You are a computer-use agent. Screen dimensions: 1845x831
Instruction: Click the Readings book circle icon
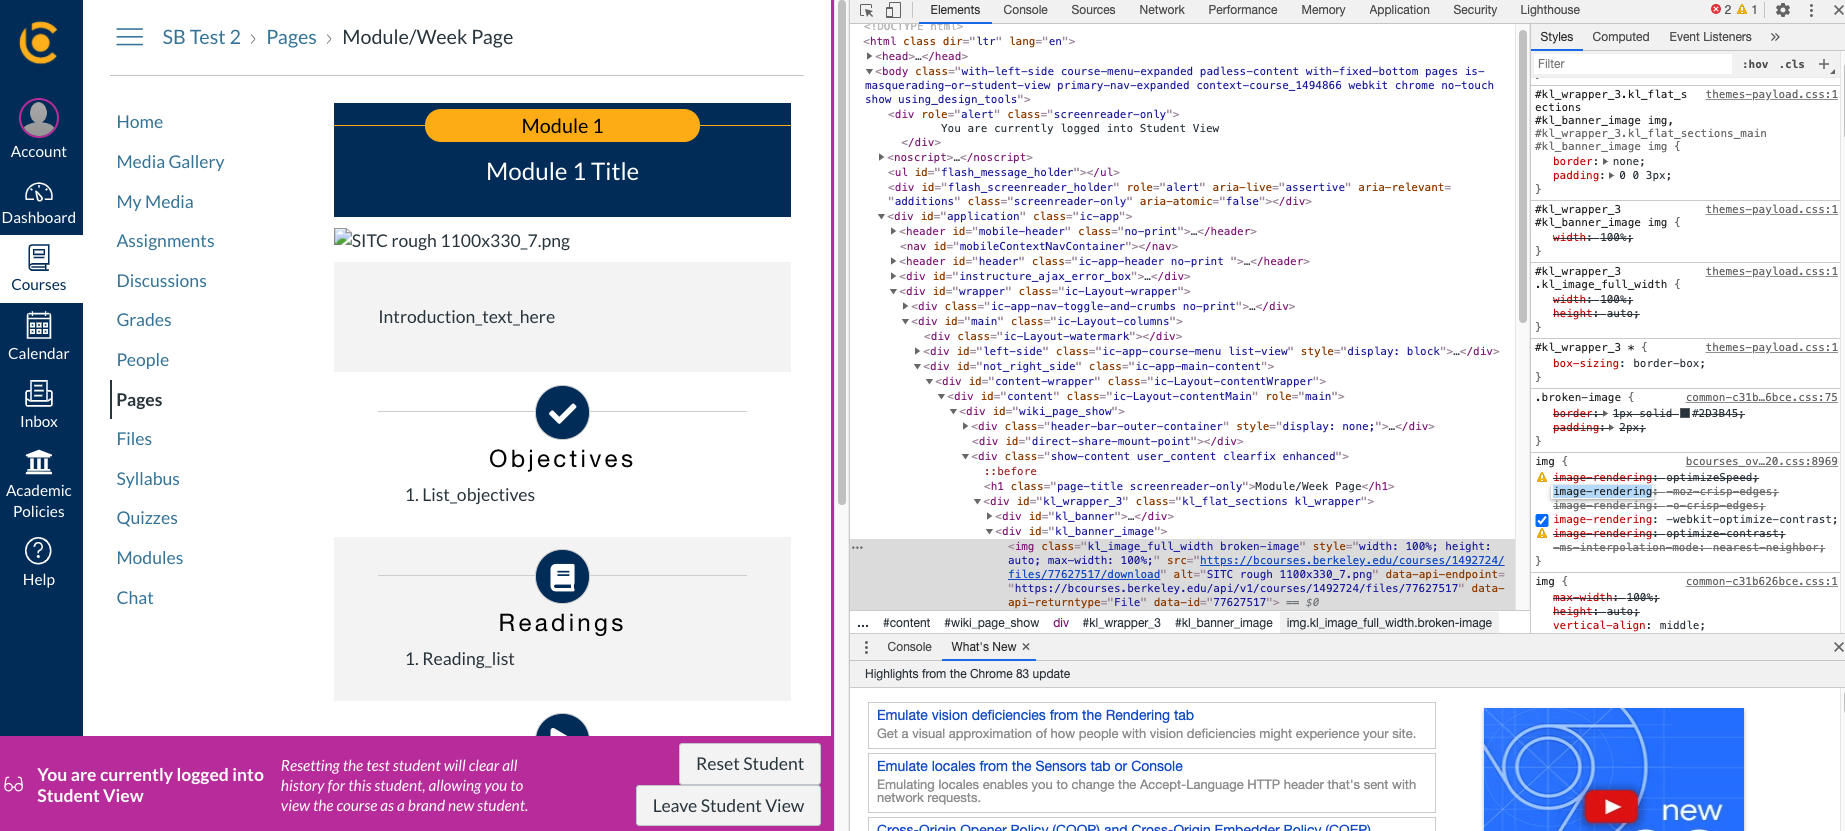(x=562, y=576)
